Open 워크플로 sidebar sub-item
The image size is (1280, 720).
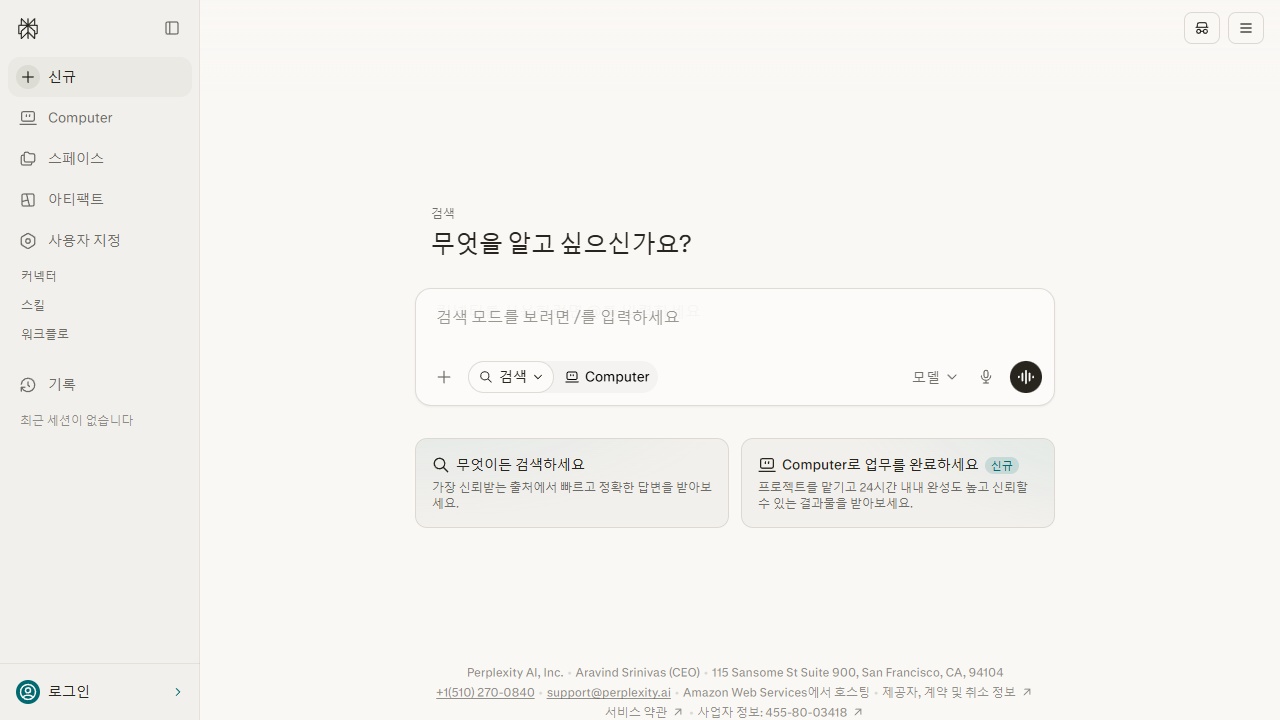click(x=45, y=334)
